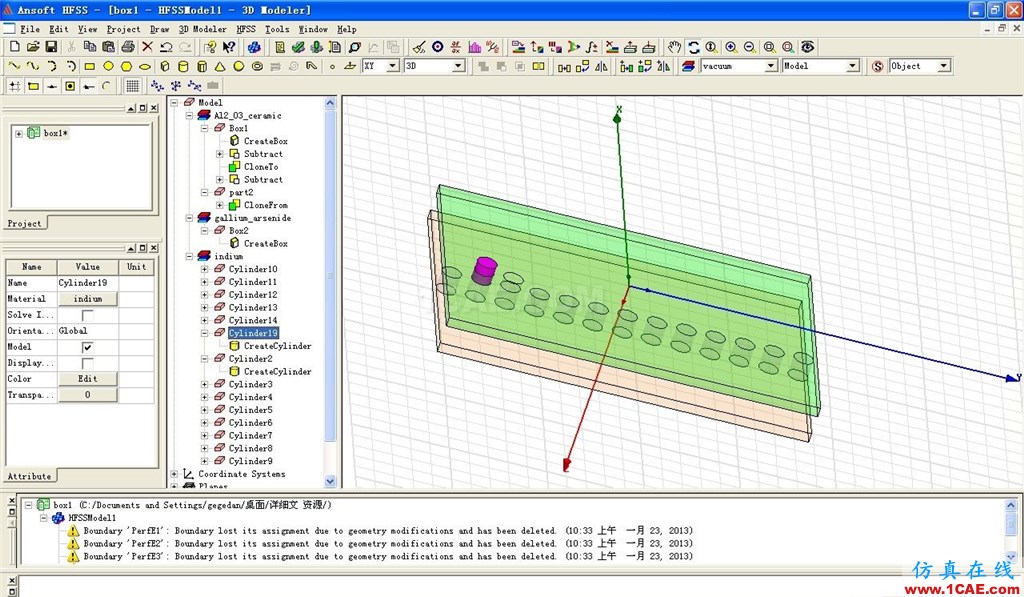
Task: Expand the Cylinder10 tree node
Action: tap(204, 269)
